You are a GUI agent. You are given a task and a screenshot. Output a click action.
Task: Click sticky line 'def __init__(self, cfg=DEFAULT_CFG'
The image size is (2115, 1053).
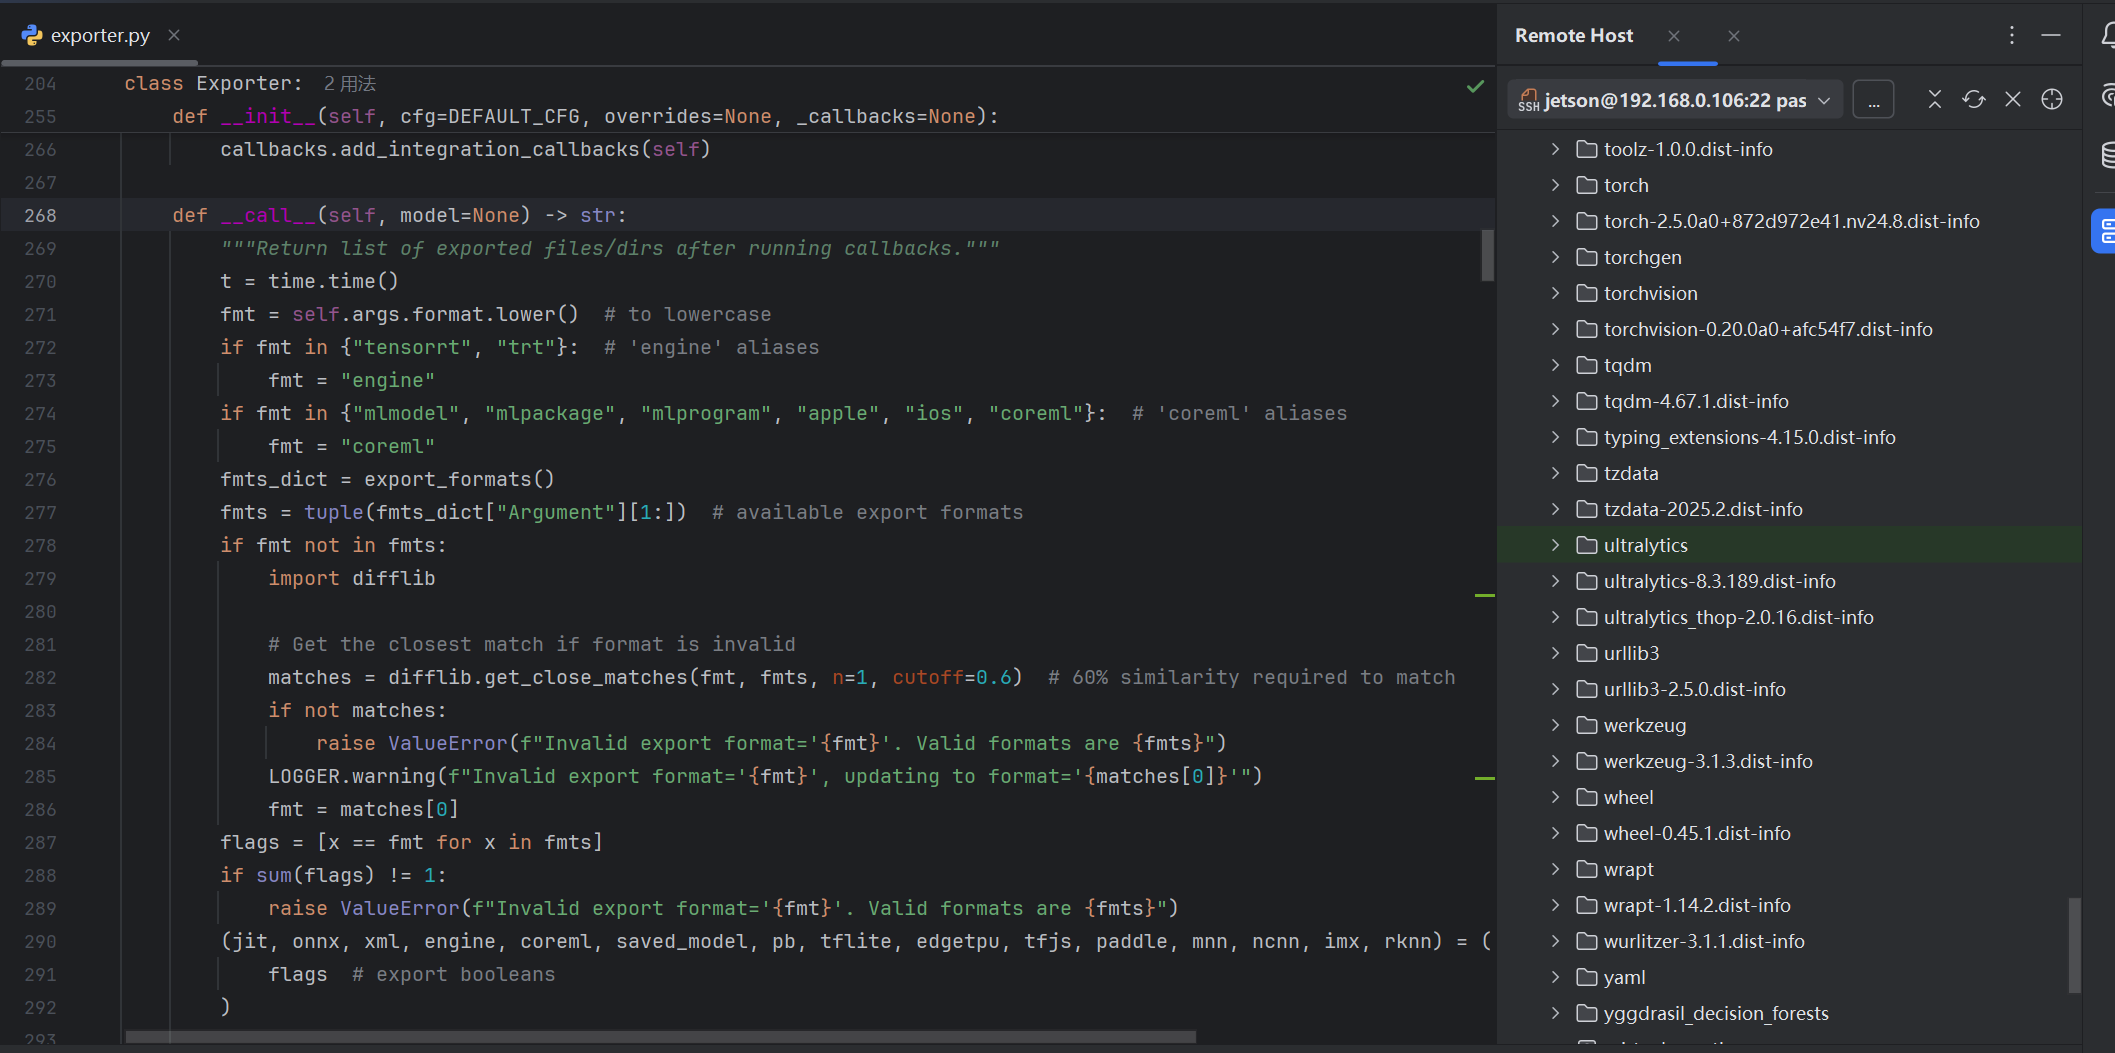pyautogui.click(x=585, y=116)
